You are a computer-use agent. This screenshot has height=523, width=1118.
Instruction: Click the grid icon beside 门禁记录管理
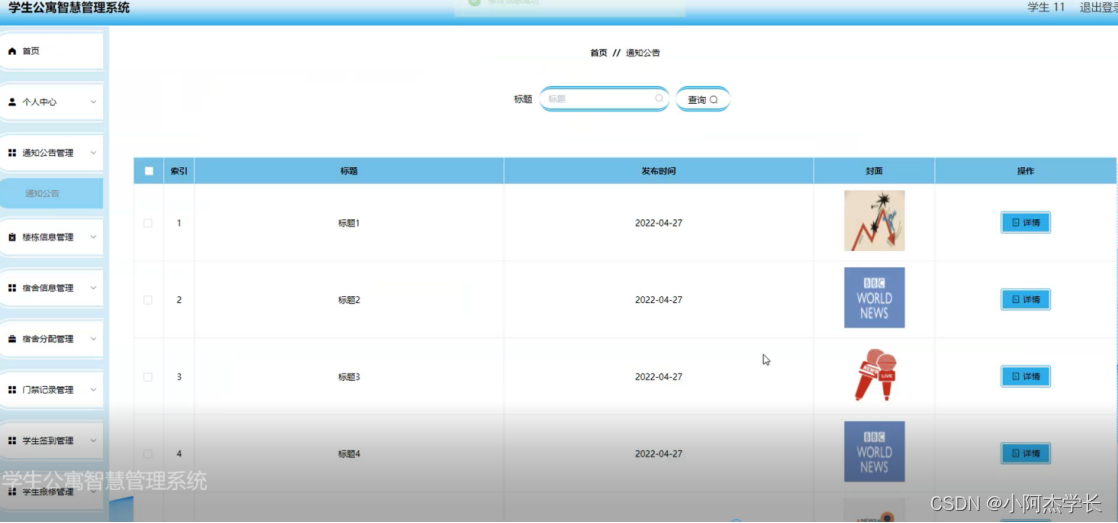click(x=12, y=390)
